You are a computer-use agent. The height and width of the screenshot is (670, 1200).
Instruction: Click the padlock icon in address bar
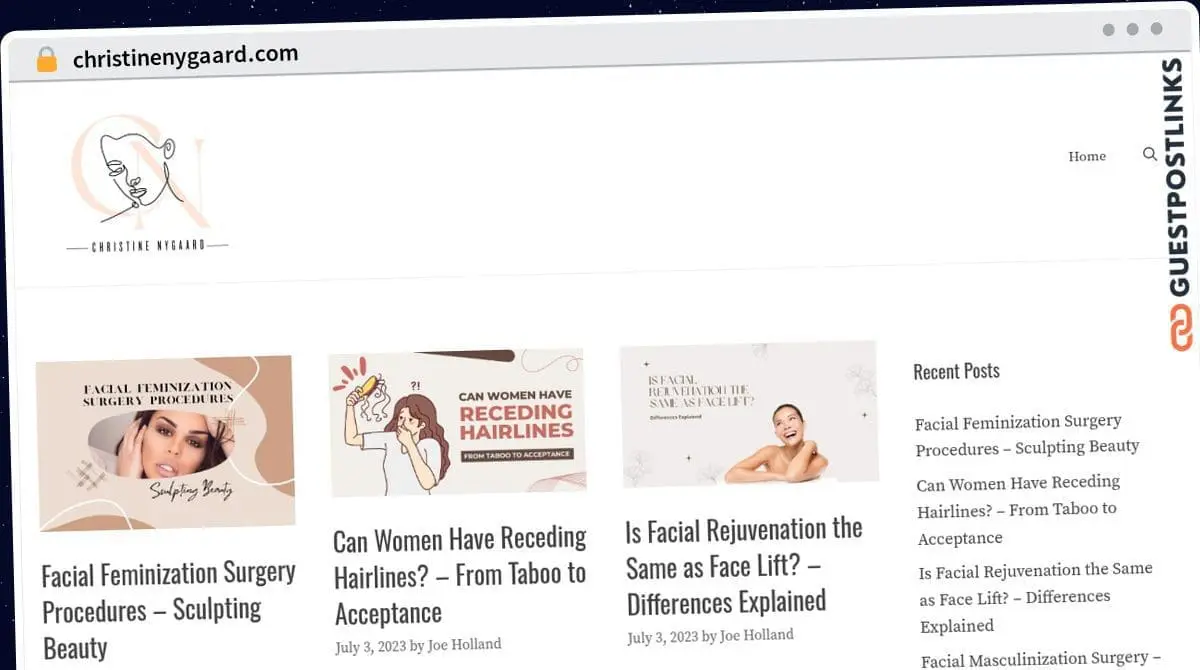tap(47, 60)
